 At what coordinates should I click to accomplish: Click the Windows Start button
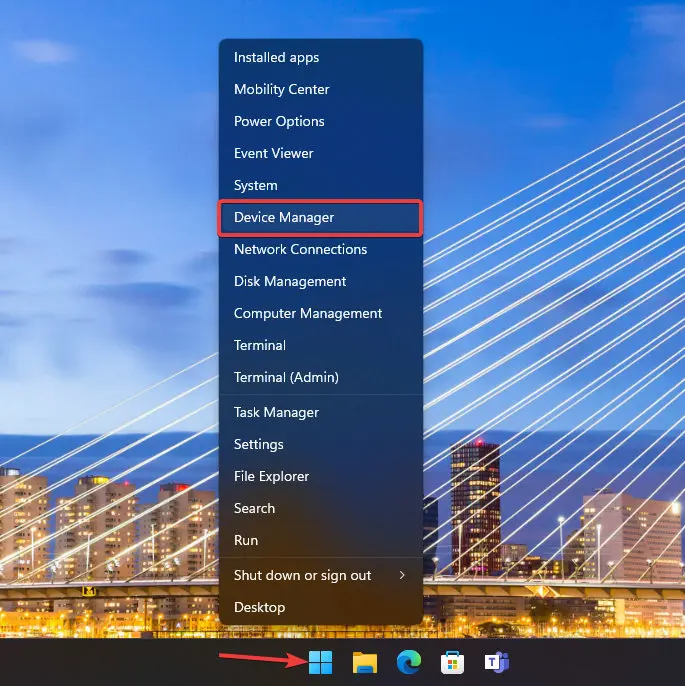[320, 662]
